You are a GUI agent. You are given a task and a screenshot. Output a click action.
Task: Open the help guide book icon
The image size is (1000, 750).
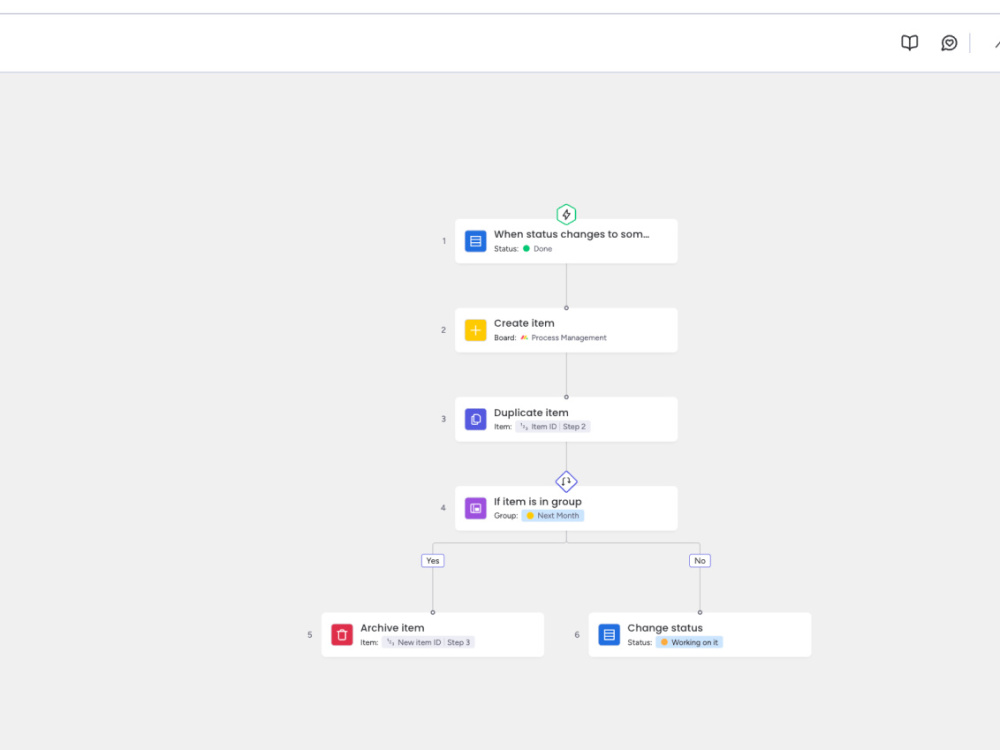point(909,43)
